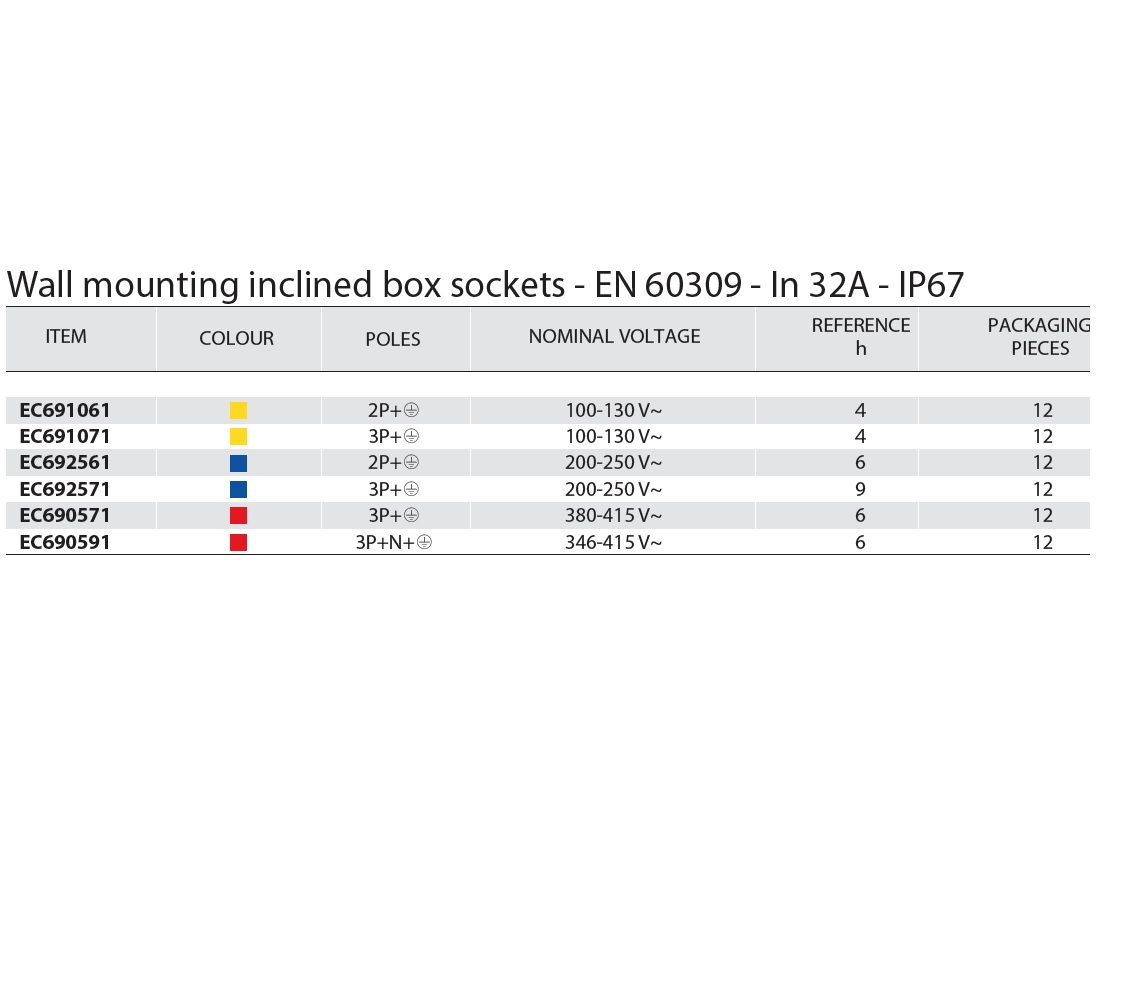Click the yellow swatch in row EC691061
Viewport: 1136px width, 1000px height.
pos(238,411)
